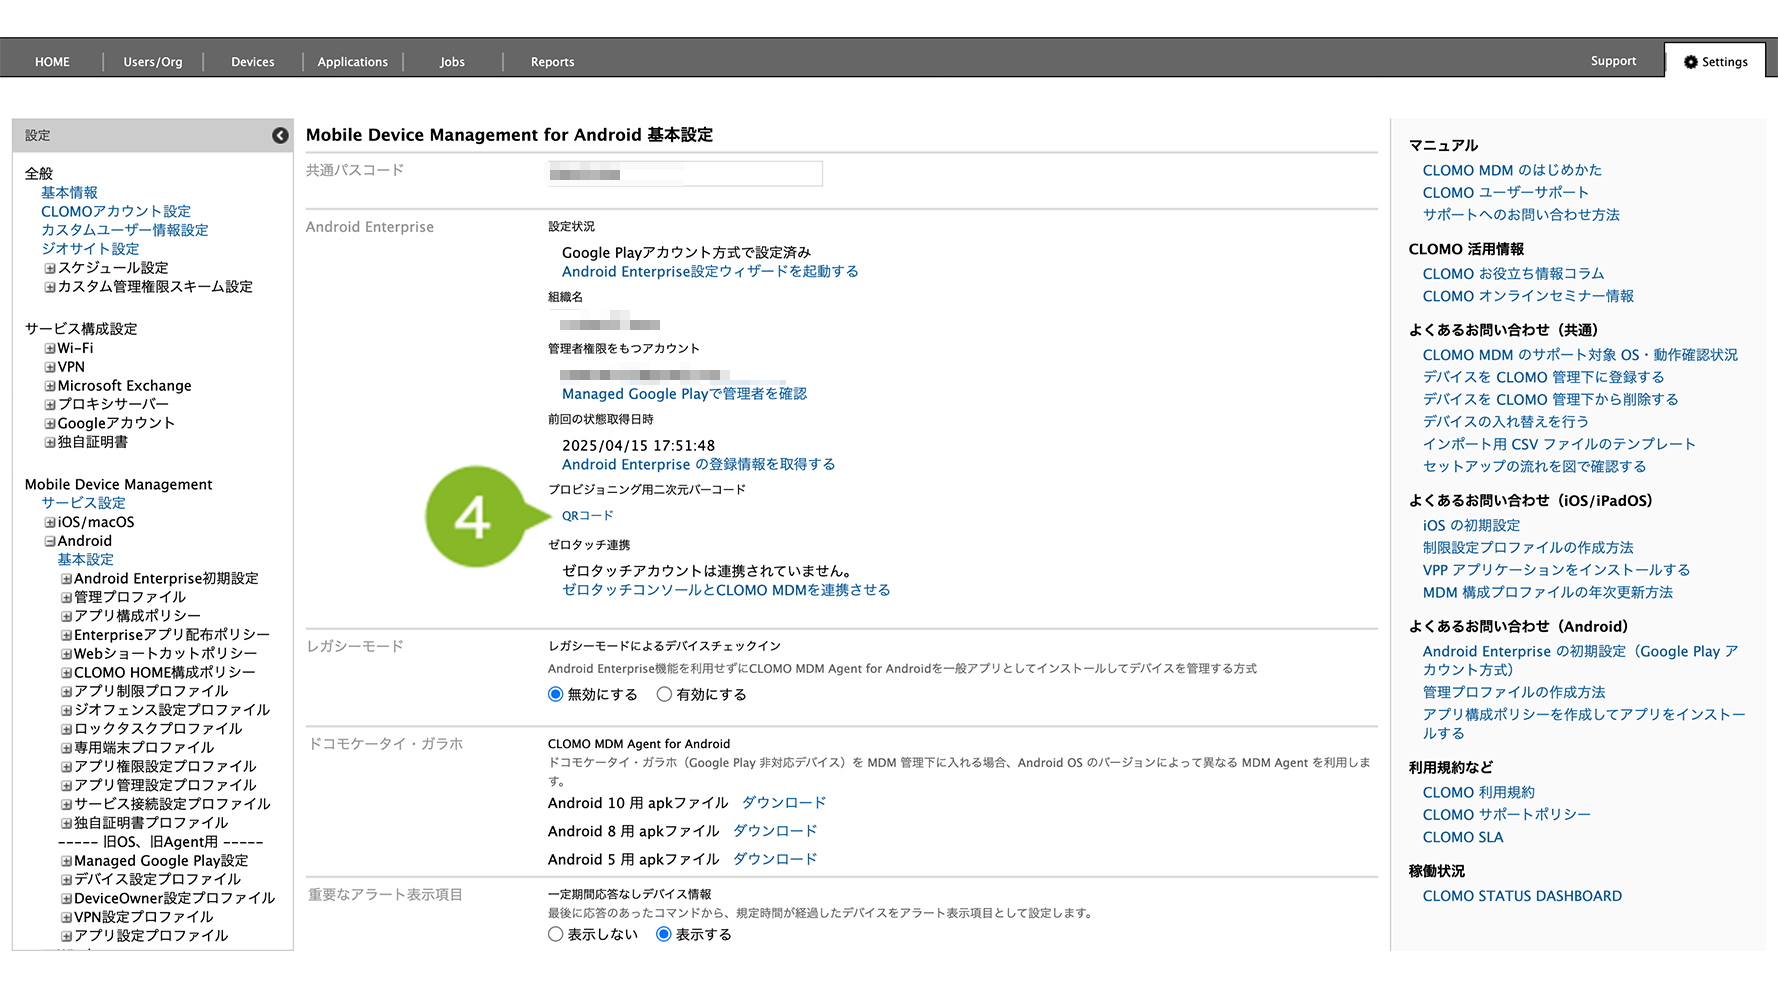Expand CLOMO HOME構成ポリシー node

[66, 673]
